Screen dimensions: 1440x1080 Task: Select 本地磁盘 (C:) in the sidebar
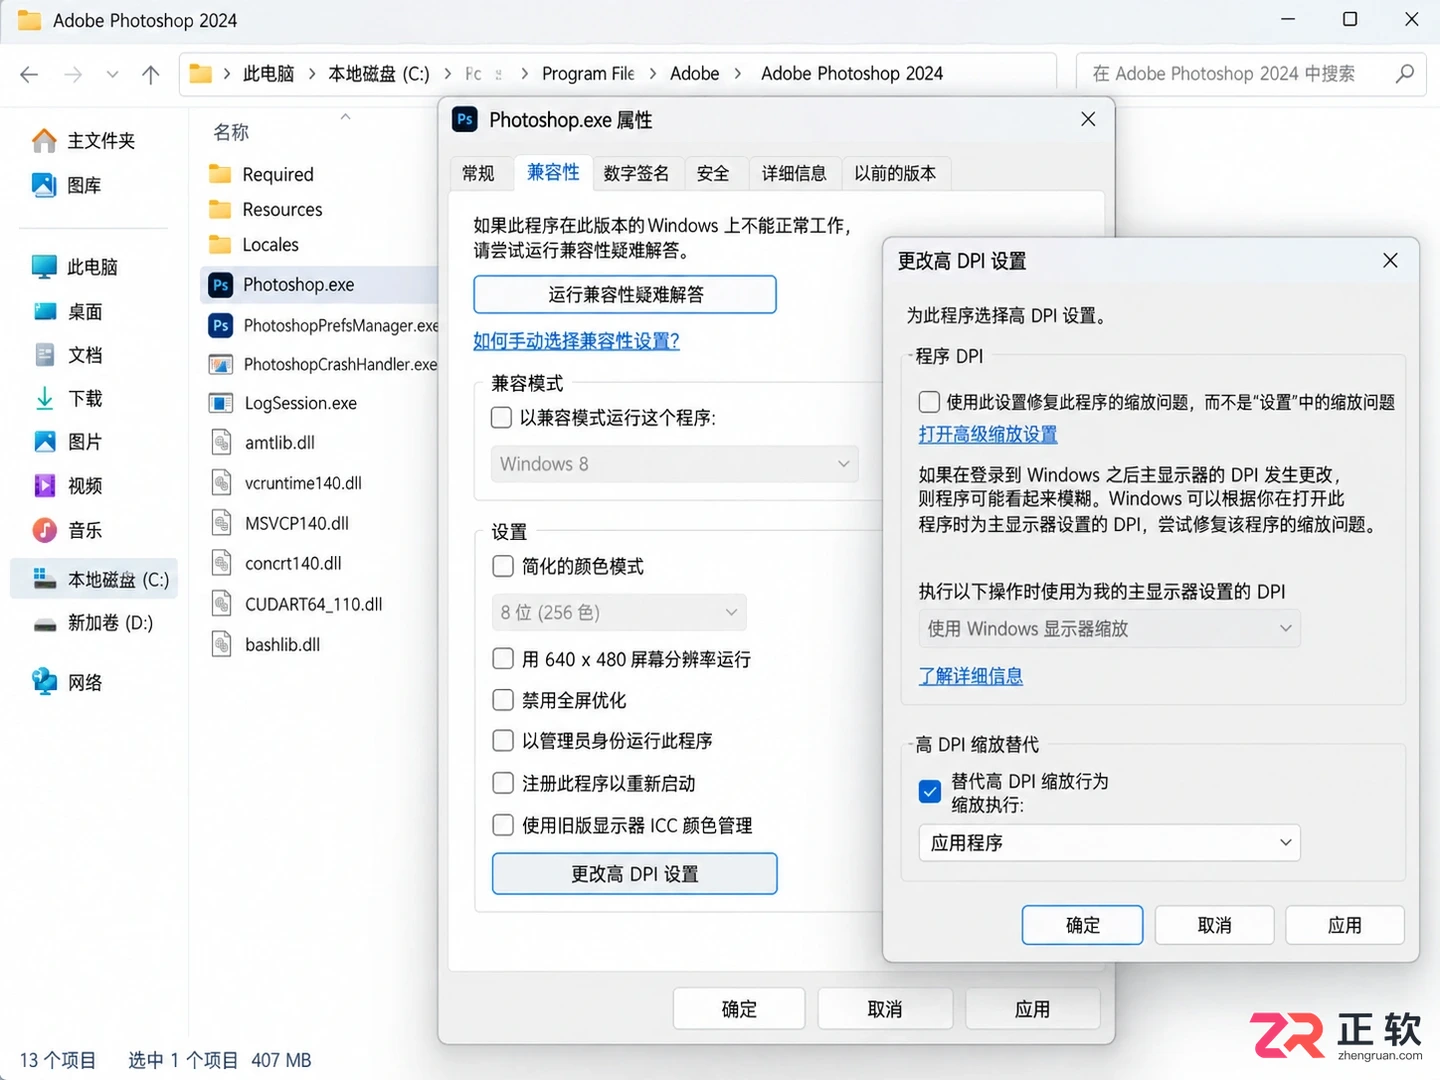(x=94, y=579)
